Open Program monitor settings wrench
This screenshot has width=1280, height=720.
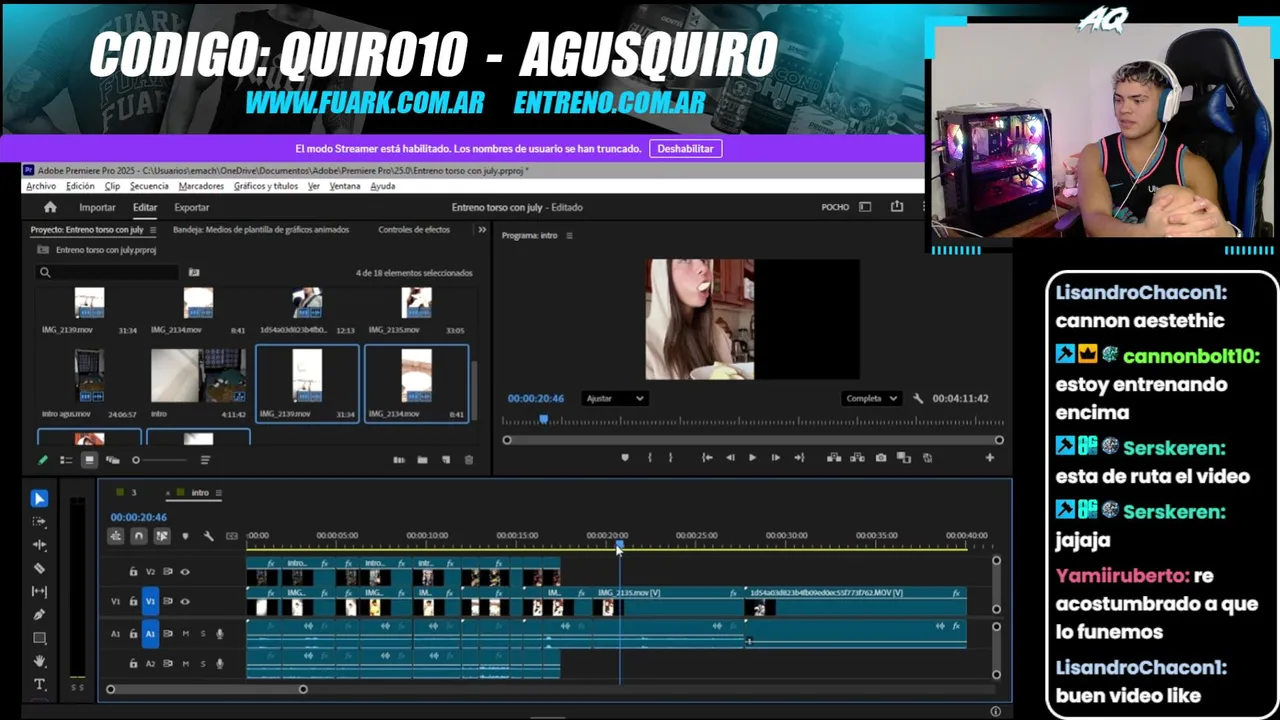click(918, 398)
